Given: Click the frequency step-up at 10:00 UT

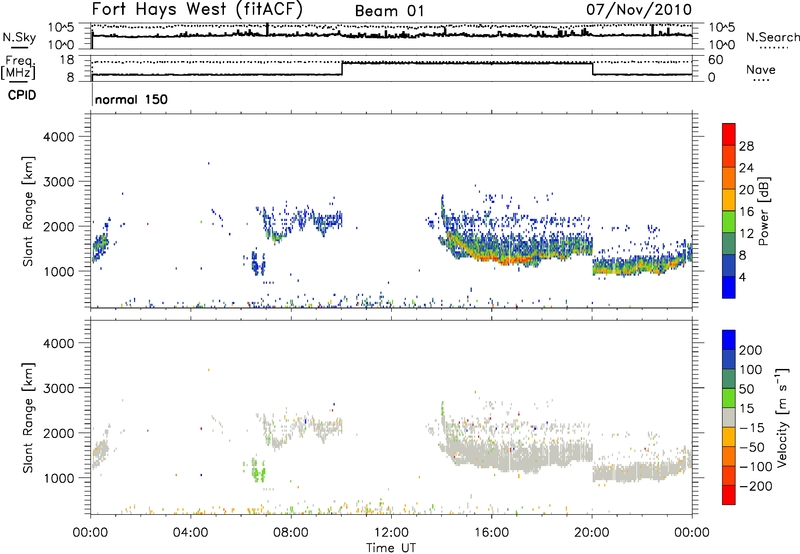Looking at the screenshot, I should tap(342, 68).
